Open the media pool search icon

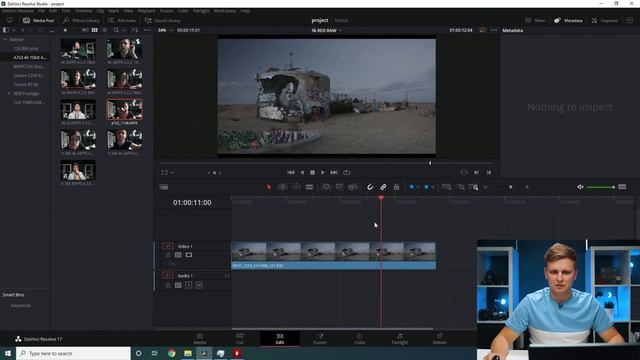[116, 30]
